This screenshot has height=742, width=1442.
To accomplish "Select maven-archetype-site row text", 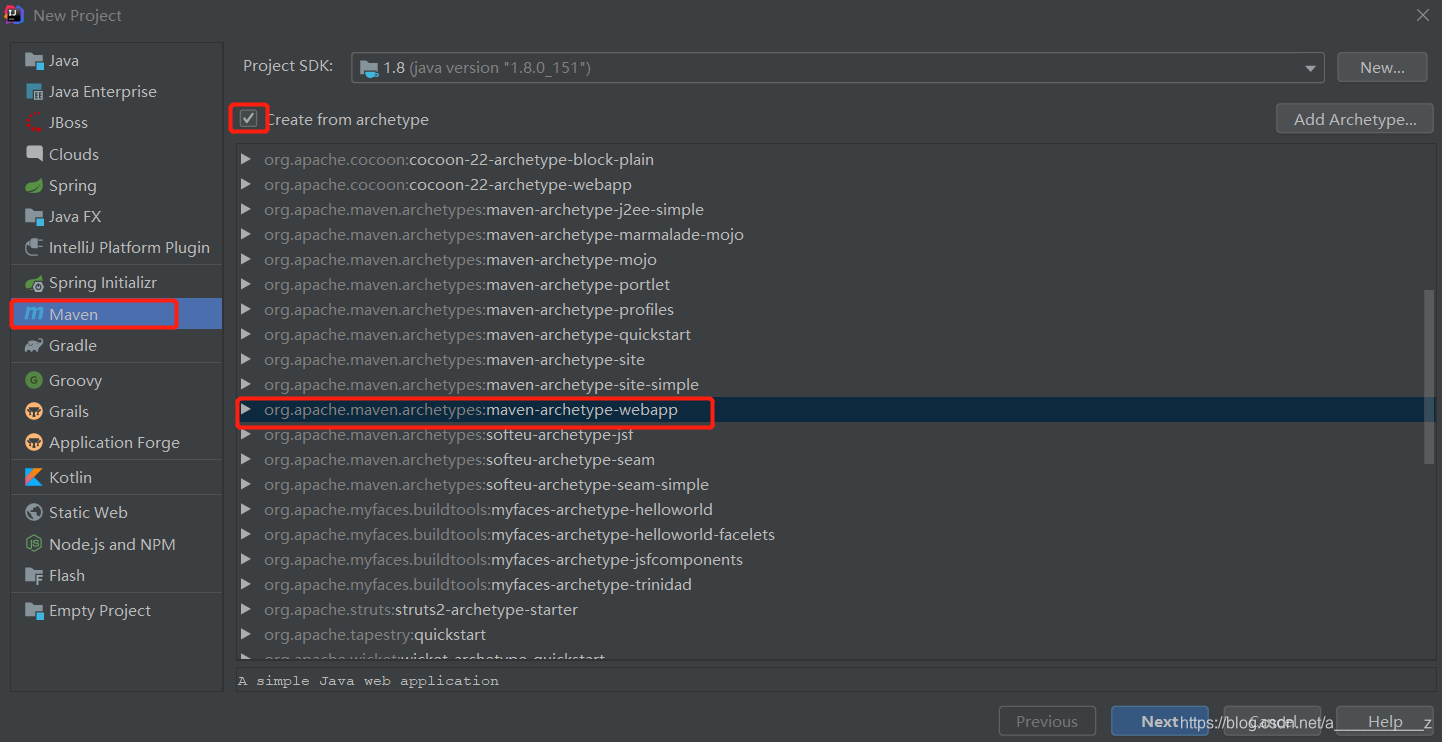I will pyautogui.click(x=454, y=359).
